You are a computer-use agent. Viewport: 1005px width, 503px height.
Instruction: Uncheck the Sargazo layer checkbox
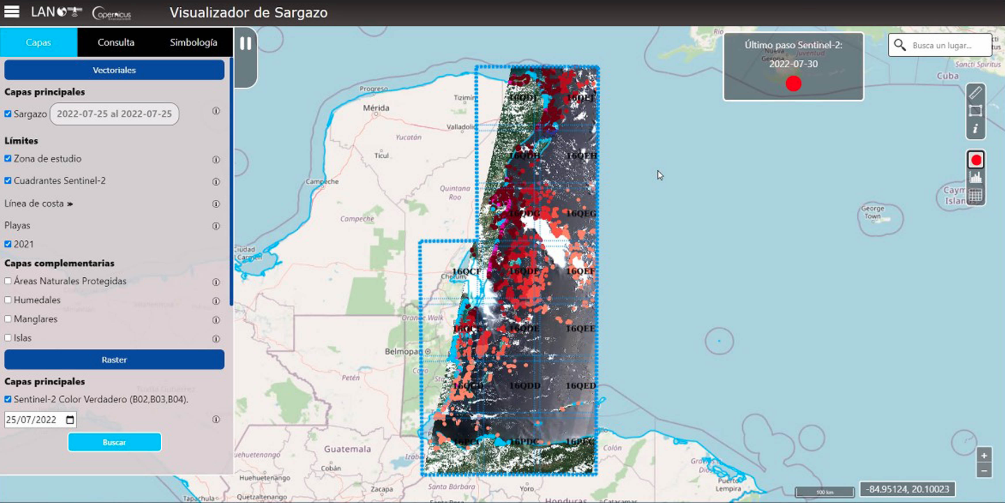[8, 114]
